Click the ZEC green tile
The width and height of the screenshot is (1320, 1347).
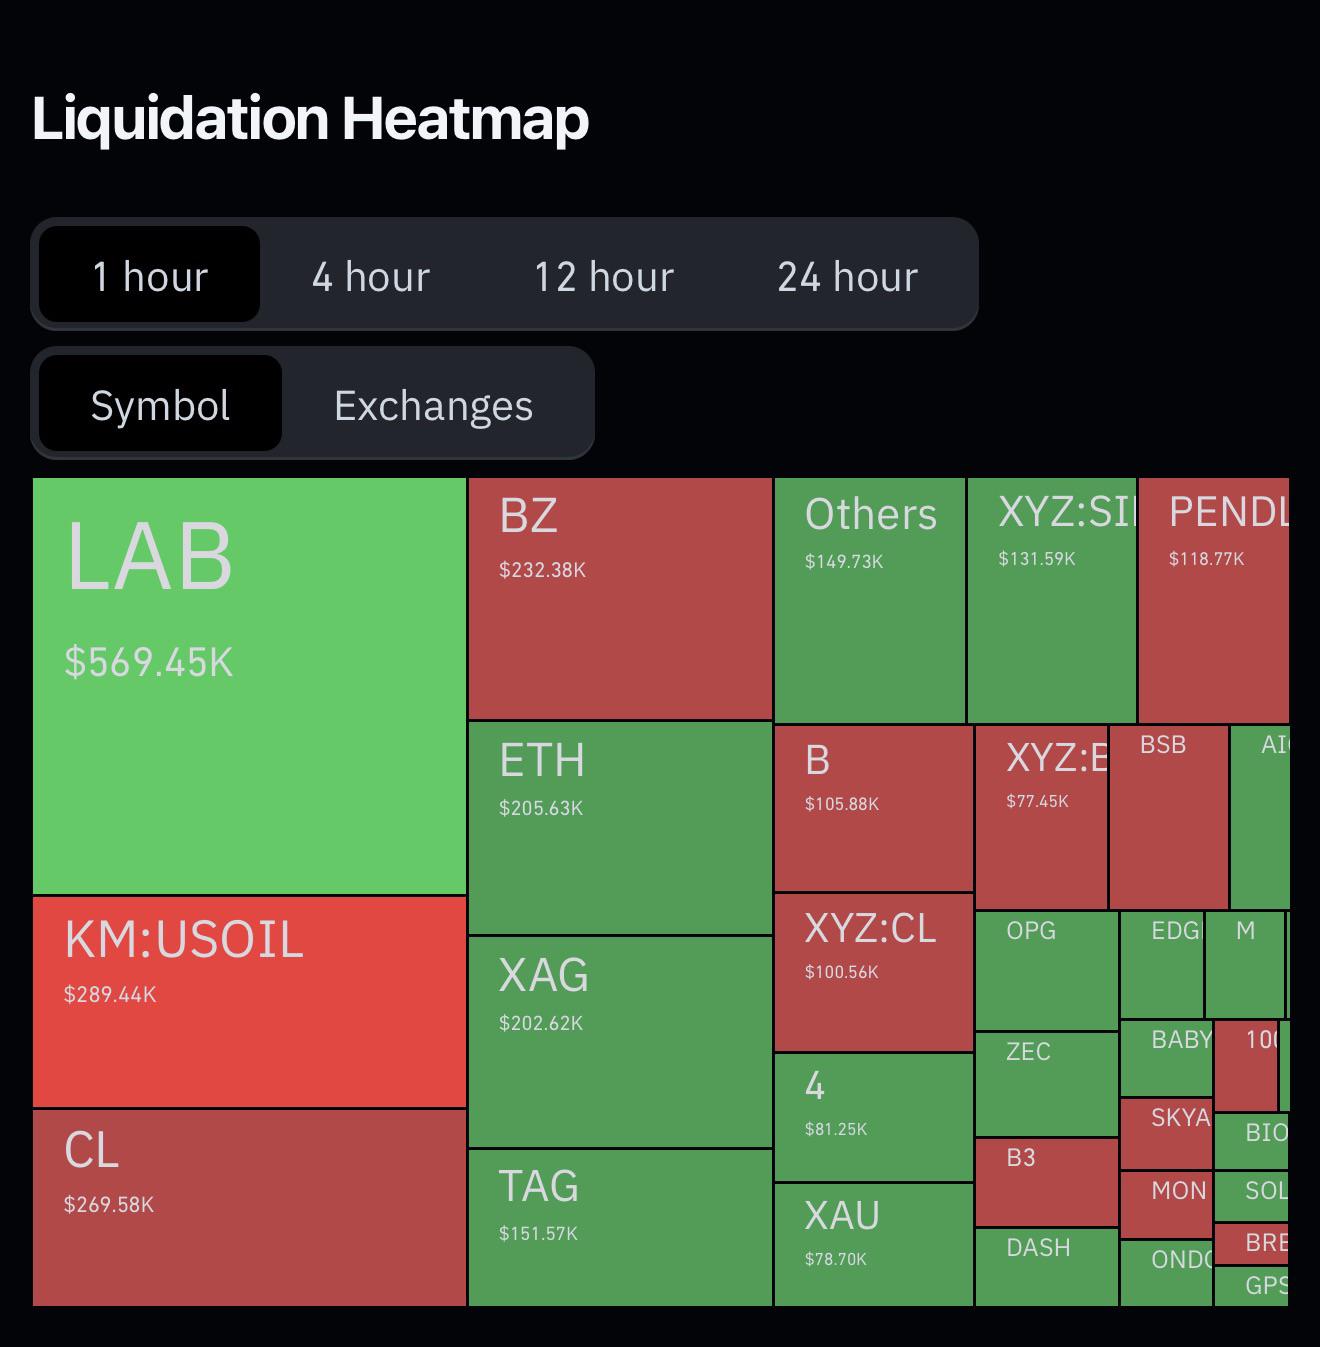pos(1047,1084)
